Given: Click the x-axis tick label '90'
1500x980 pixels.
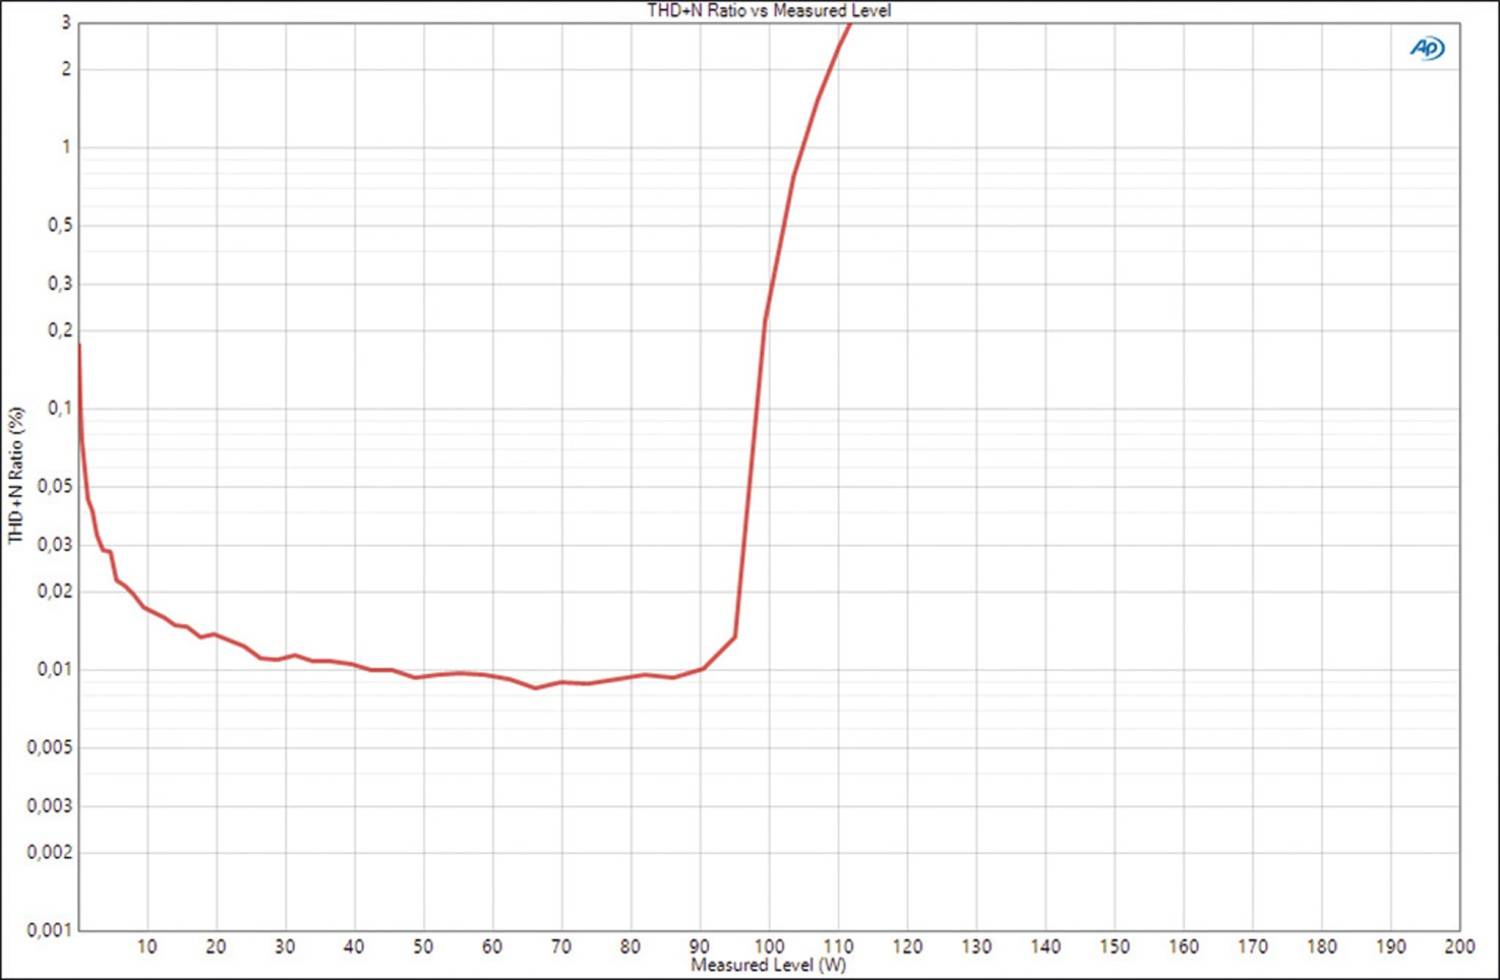Looking at the screenshot, I should [x=699, y=946].
